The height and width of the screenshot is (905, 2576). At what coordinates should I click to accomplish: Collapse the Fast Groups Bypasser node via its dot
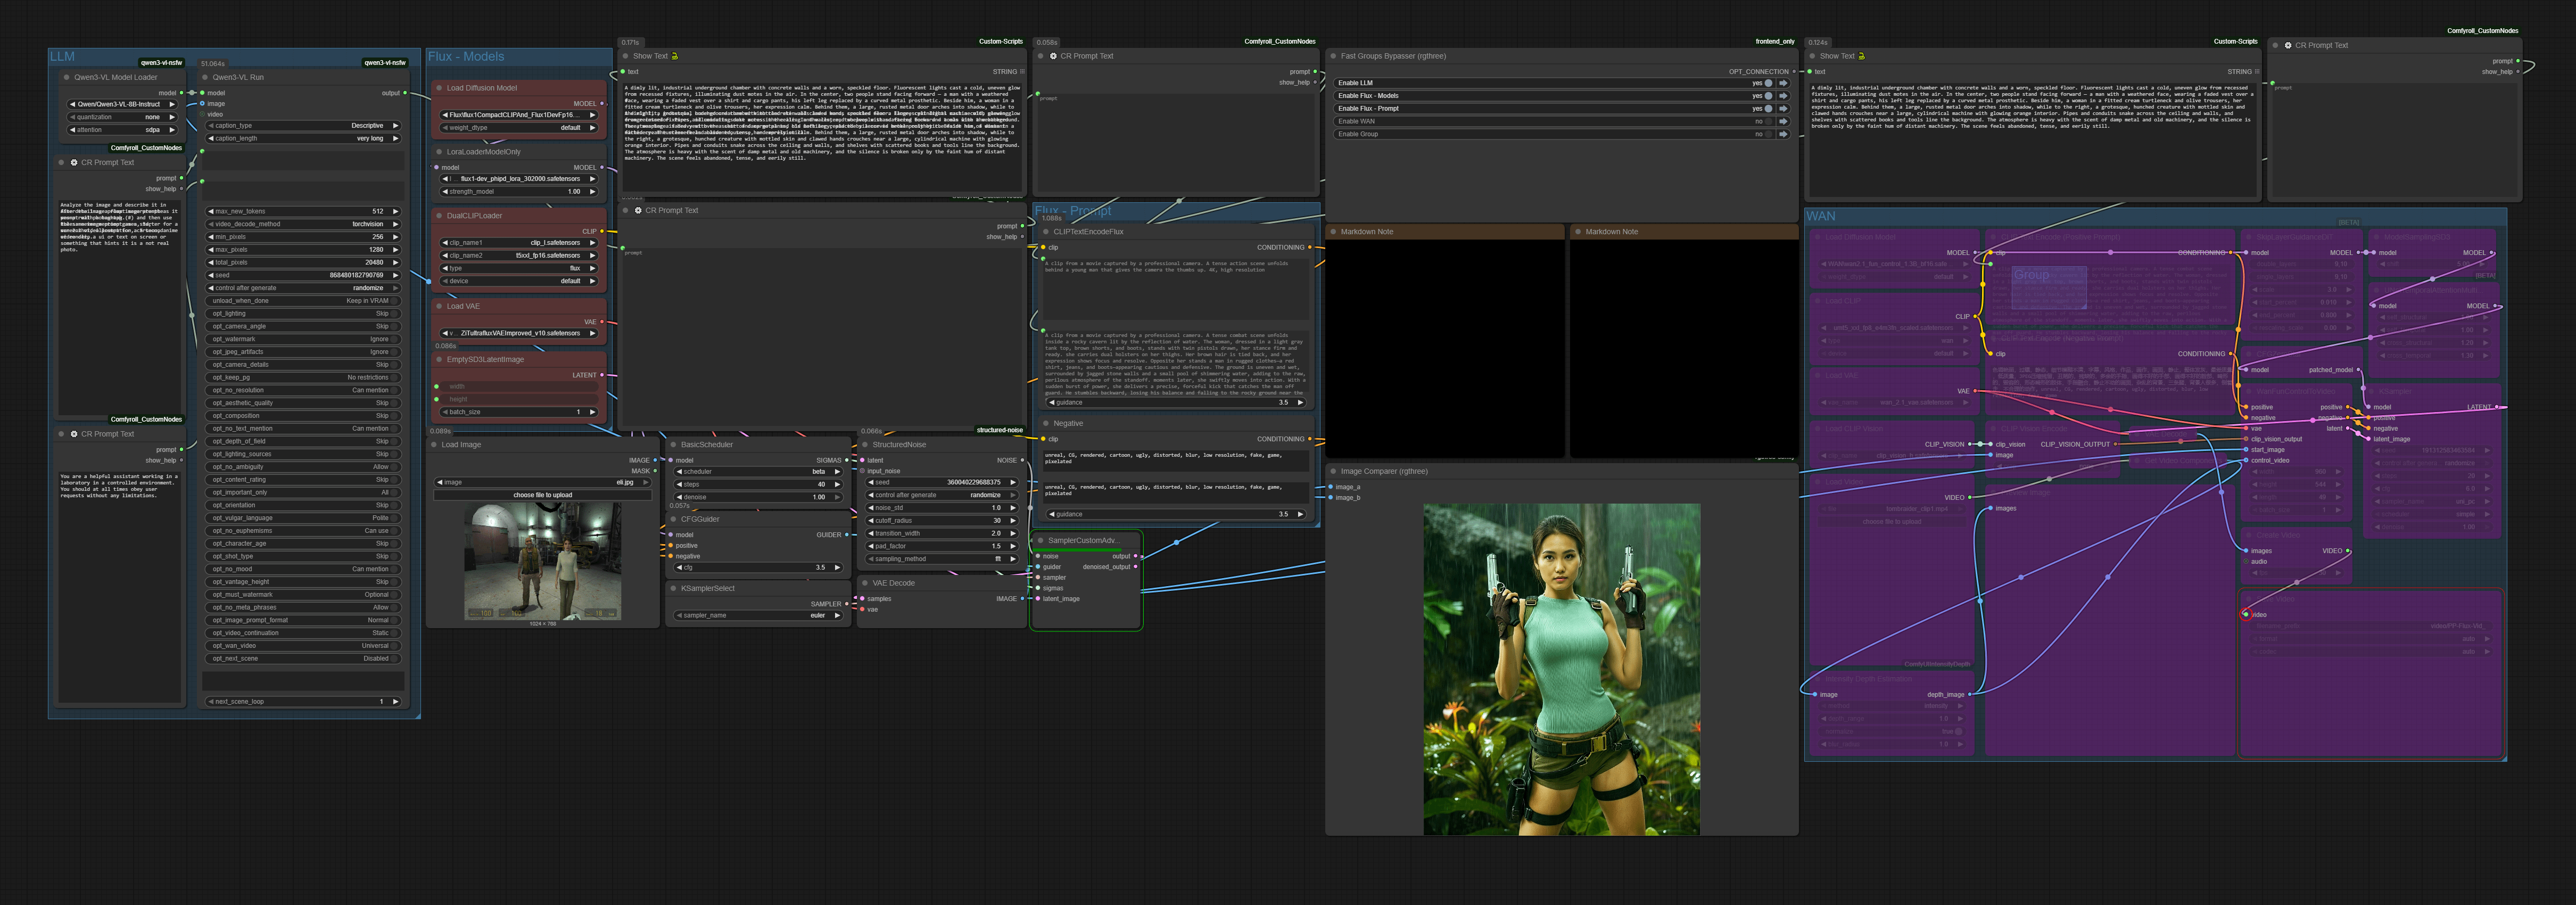coord(1333,56)
